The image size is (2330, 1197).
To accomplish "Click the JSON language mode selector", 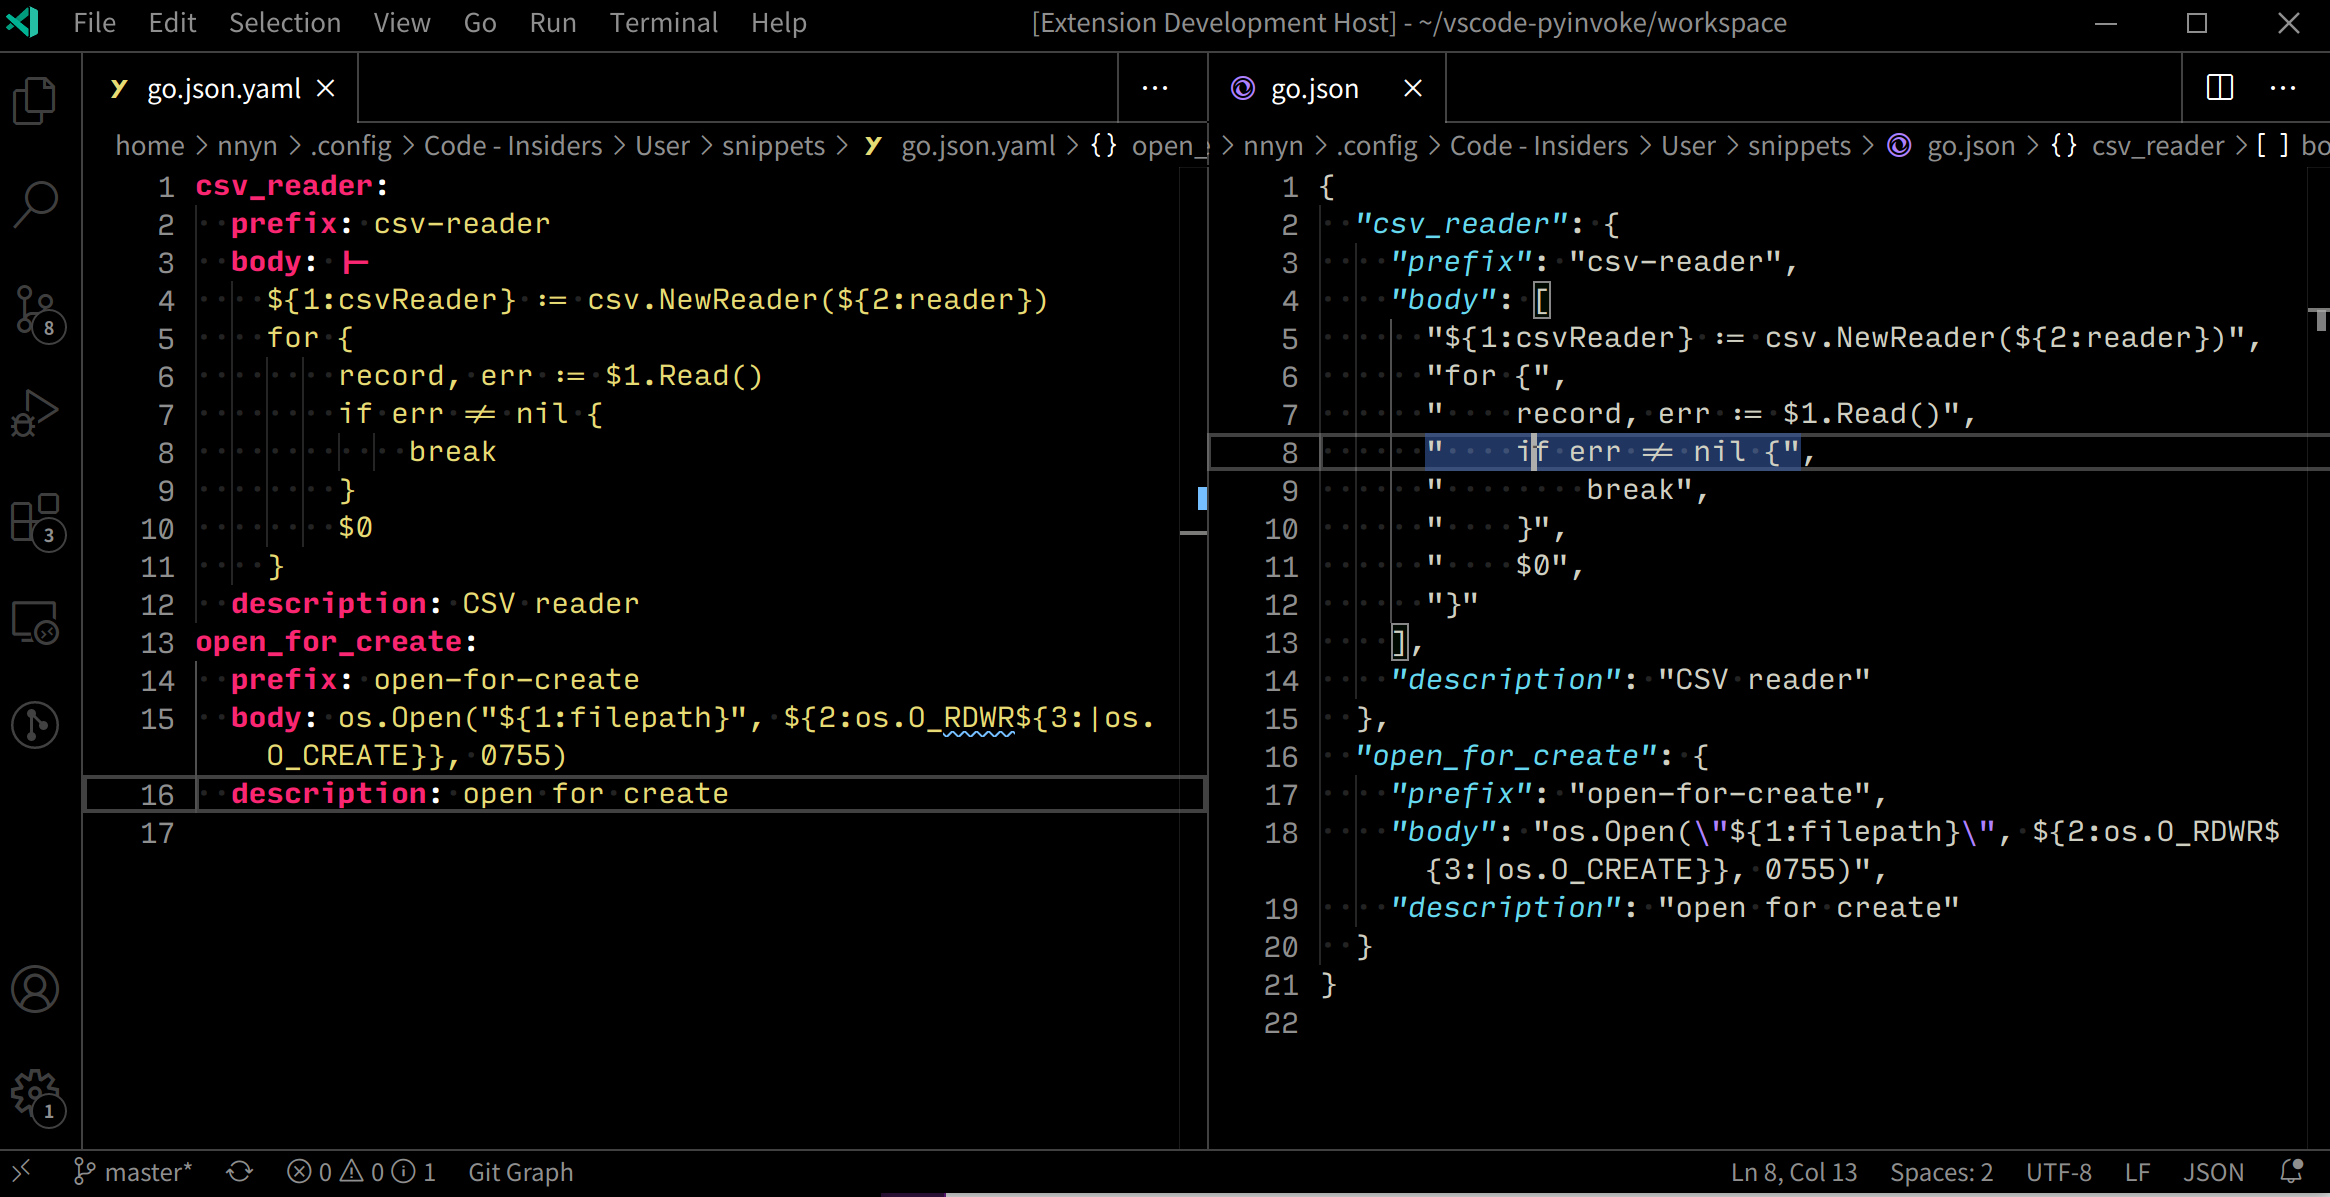I will 2213,1172.
